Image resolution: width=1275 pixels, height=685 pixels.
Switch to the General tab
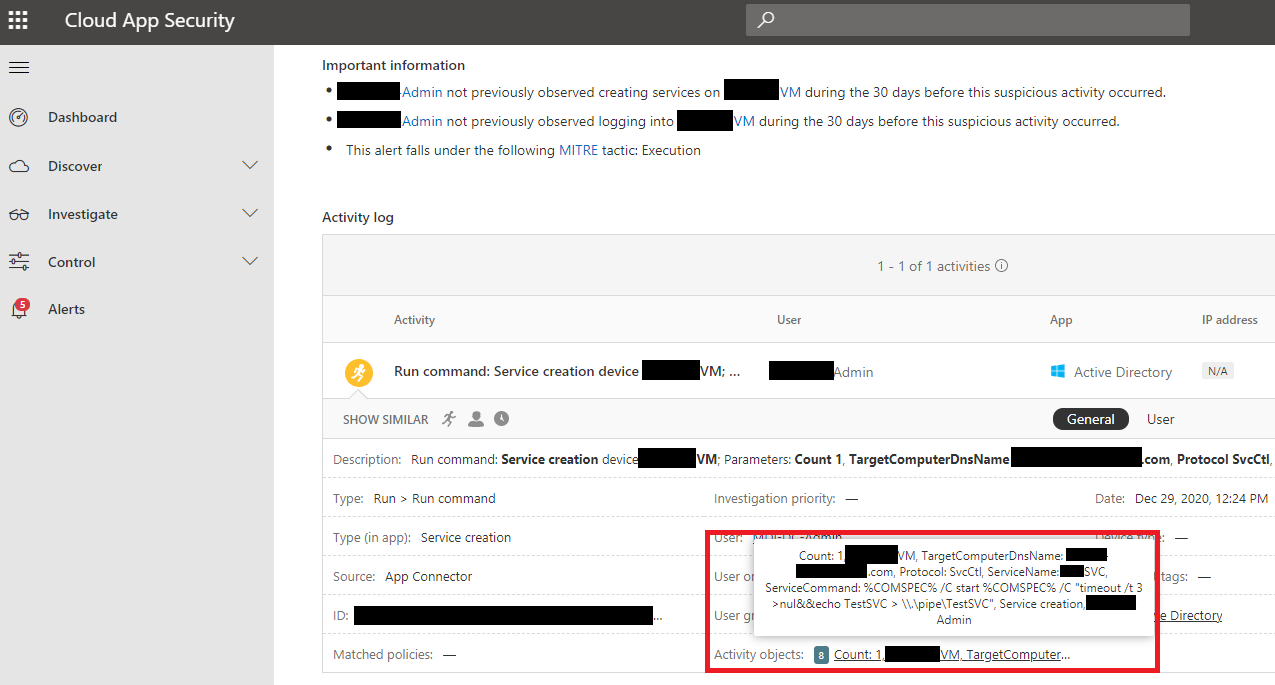tap(1091, 419)
